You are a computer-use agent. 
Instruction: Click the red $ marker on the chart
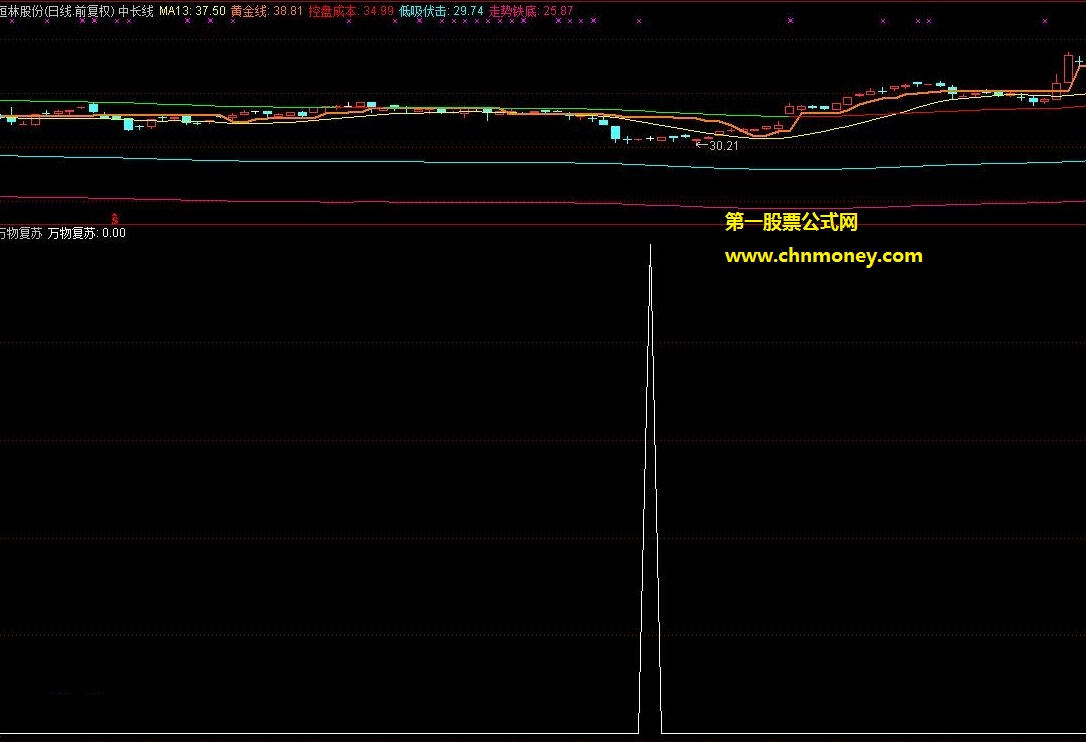[x=115, y=219]
